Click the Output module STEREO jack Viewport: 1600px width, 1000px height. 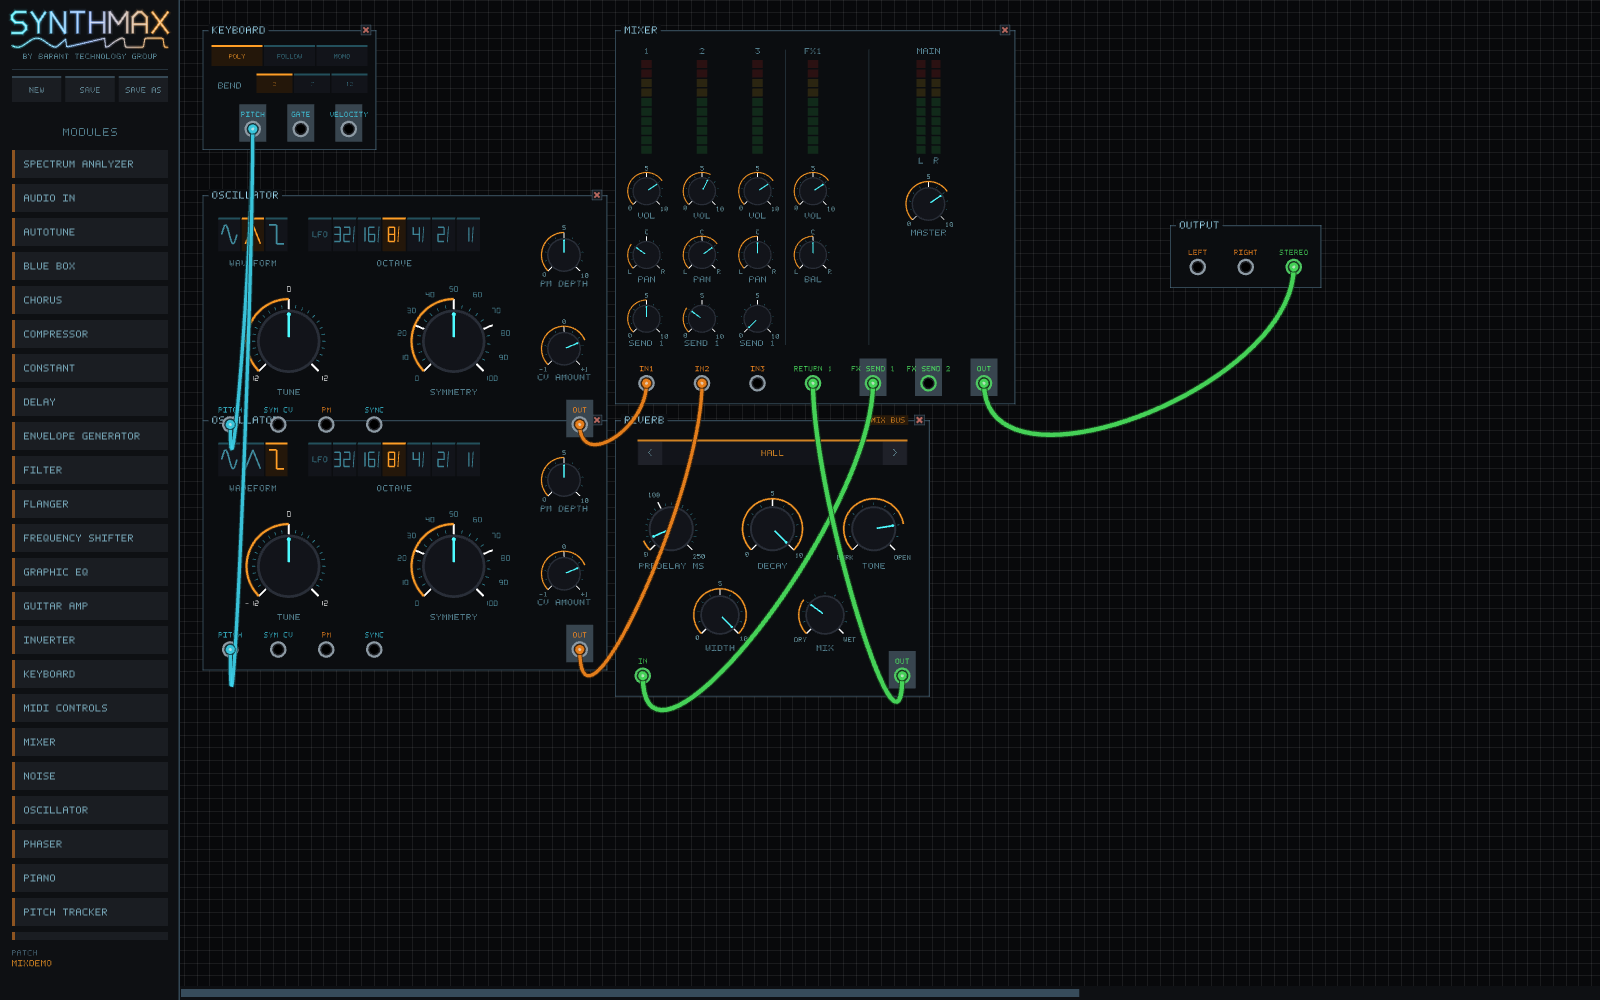1293,267
